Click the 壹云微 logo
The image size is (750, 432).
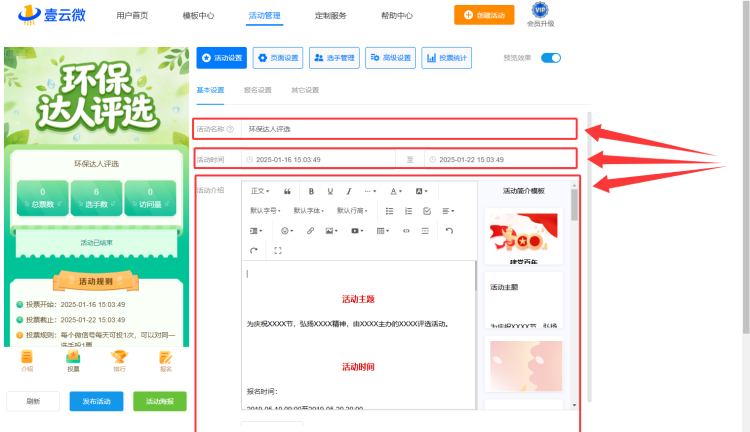pos(52,14)
